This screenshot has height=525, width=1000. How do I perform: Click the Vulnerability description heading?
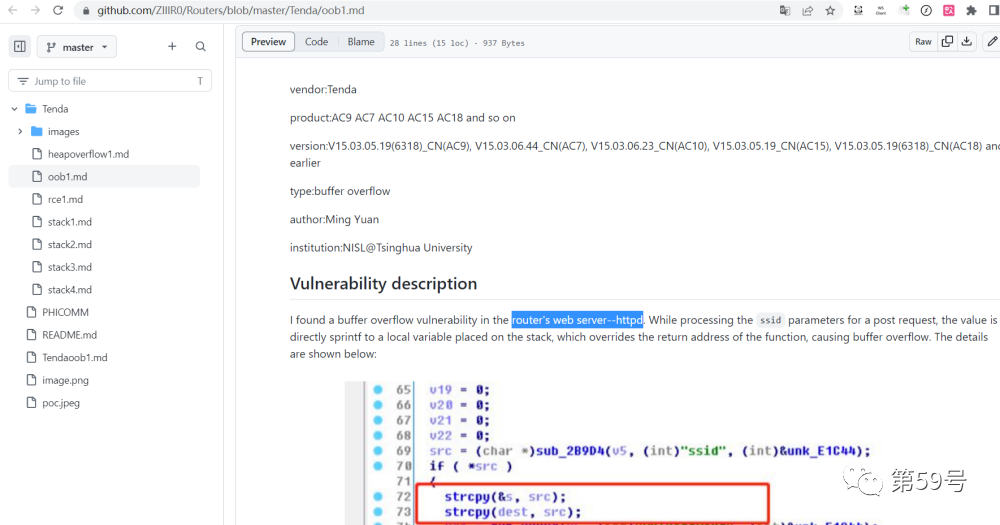[383, 284]
